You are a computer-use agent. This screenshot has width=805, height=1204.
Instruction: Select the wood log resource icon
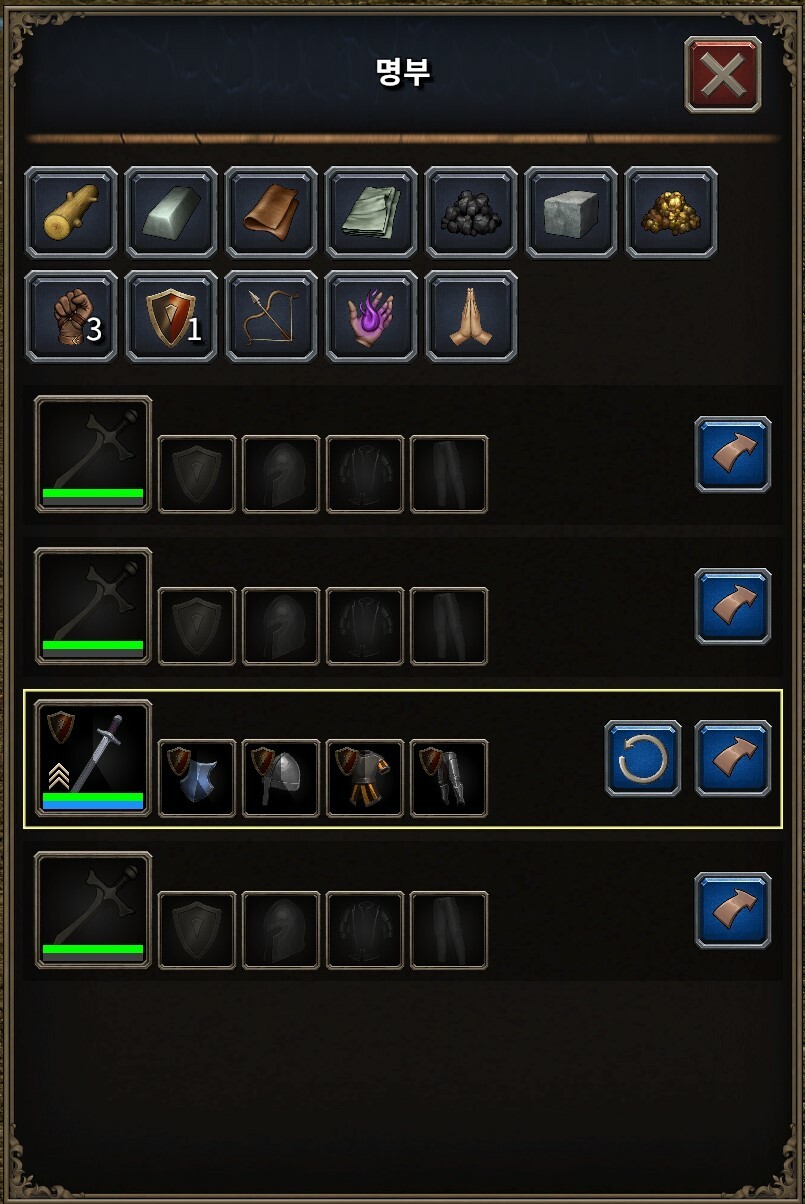[x=71, y=212]
